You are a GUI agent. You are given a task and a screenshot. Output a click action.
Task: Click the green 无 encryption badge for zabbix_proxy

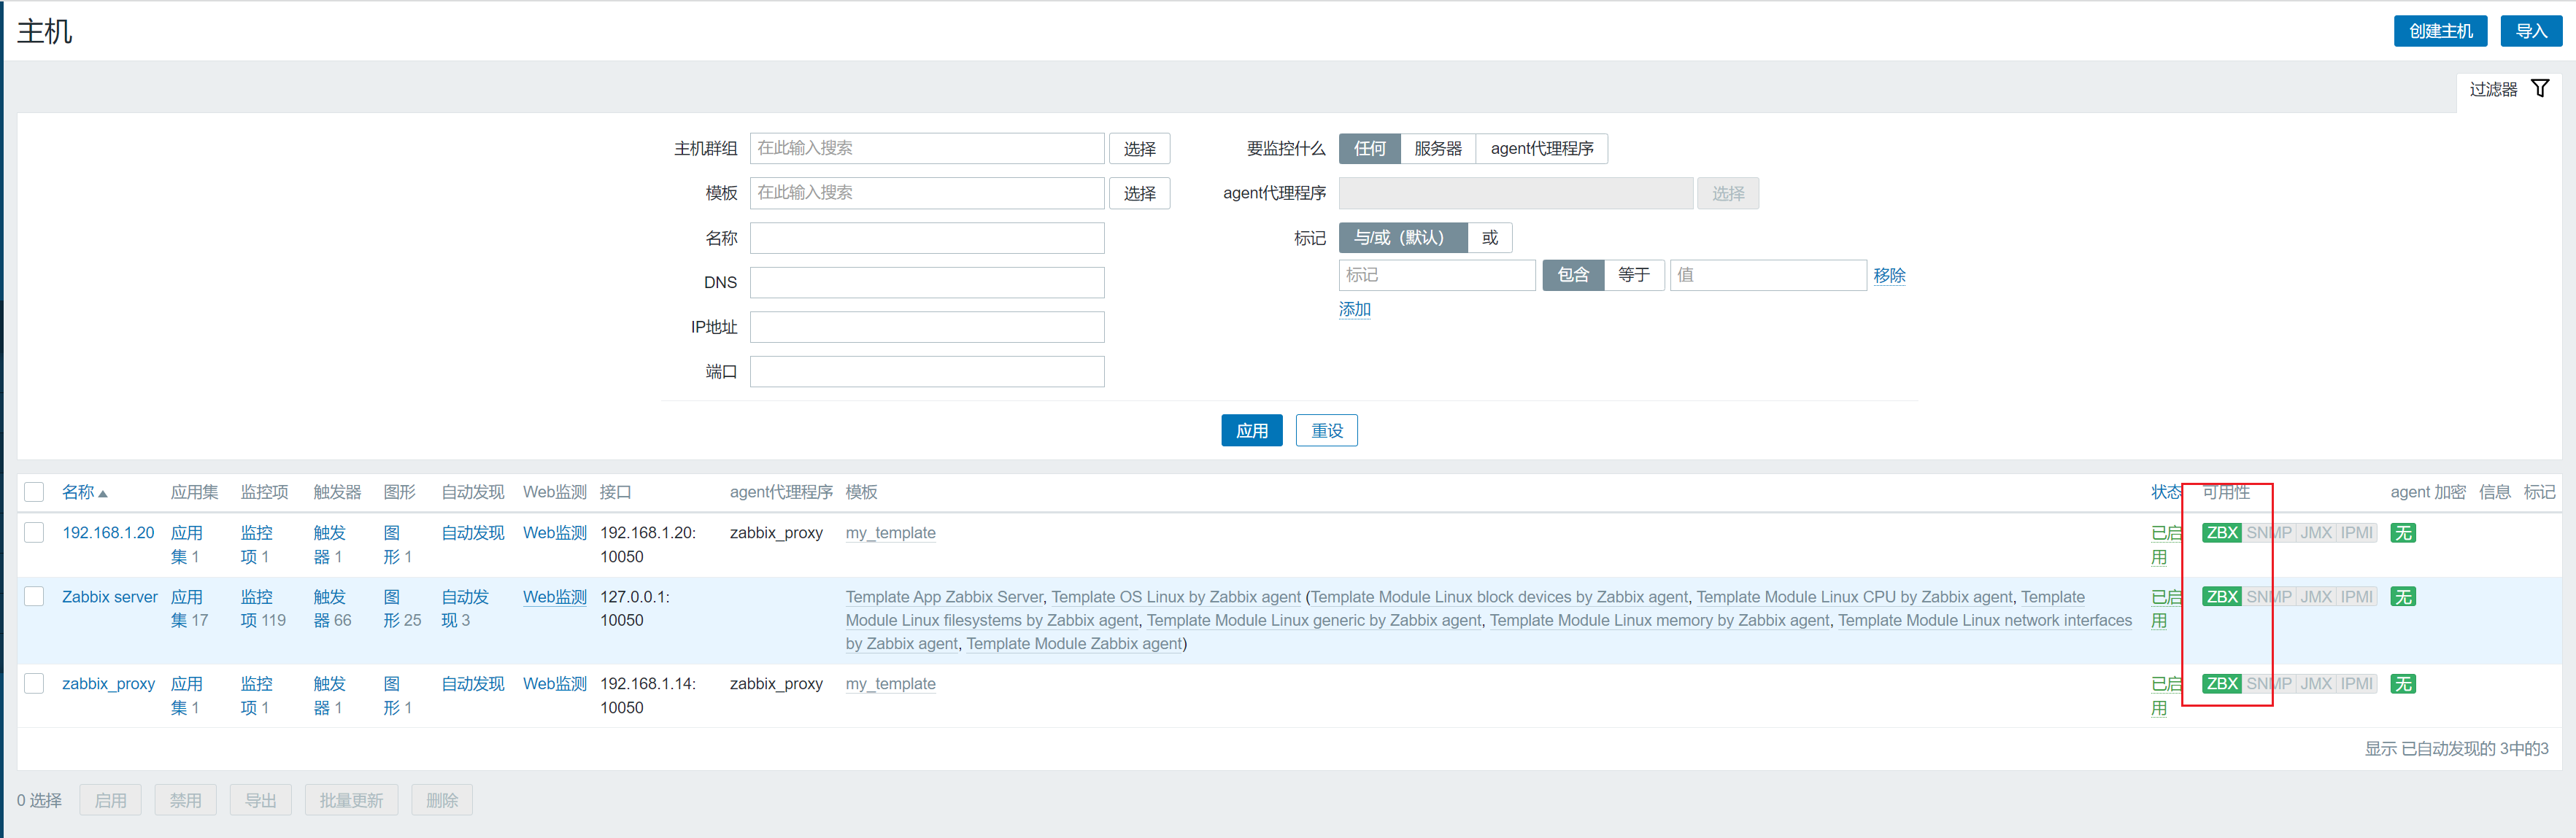coord(2403,684)
